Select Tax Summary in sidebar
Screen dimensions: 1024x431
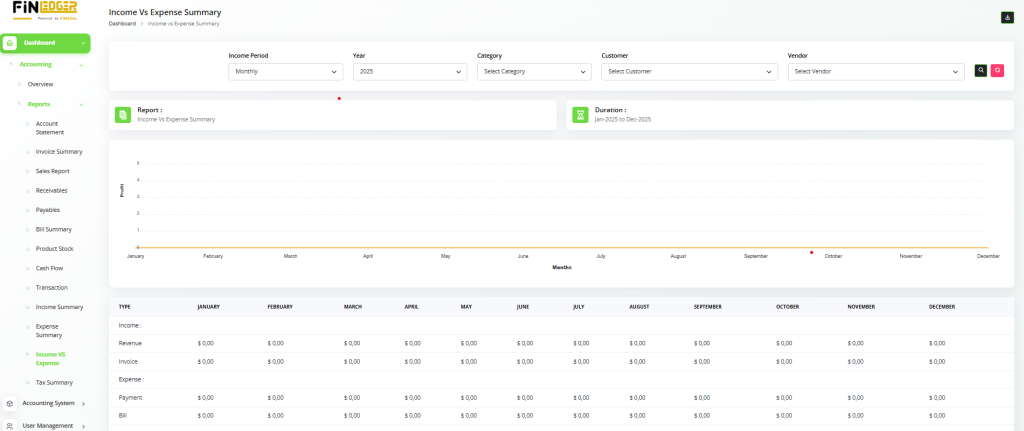click(54, 382)
